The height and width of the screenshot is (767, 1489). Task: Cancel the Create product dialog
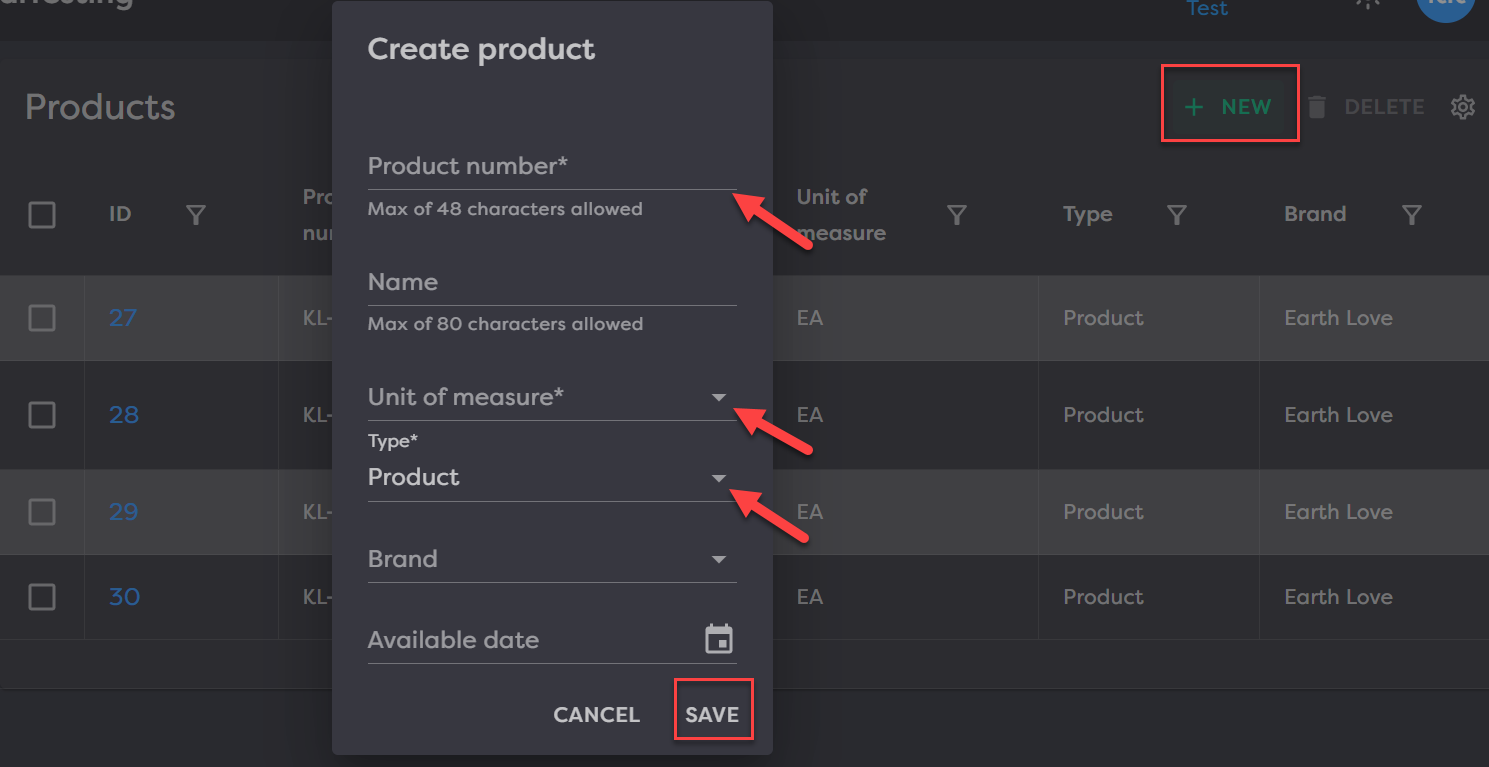(596, 715)
